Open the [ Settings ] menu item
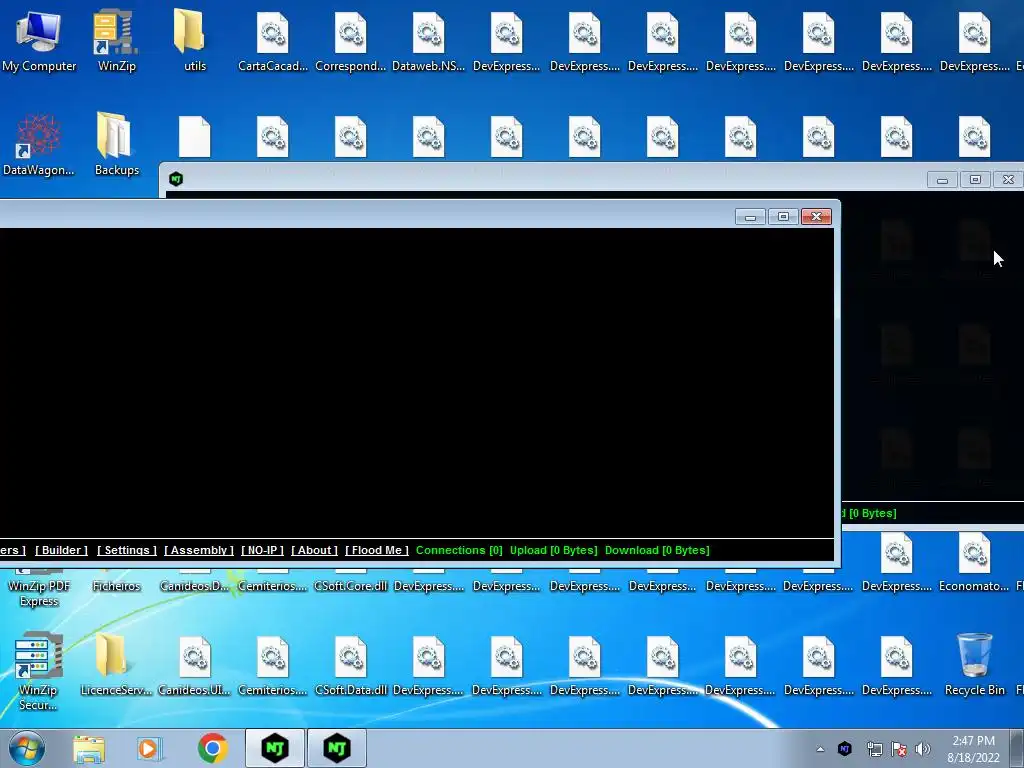Image resolution: width=1024 pixels, height=768 pixels. [x=127, y=550]
